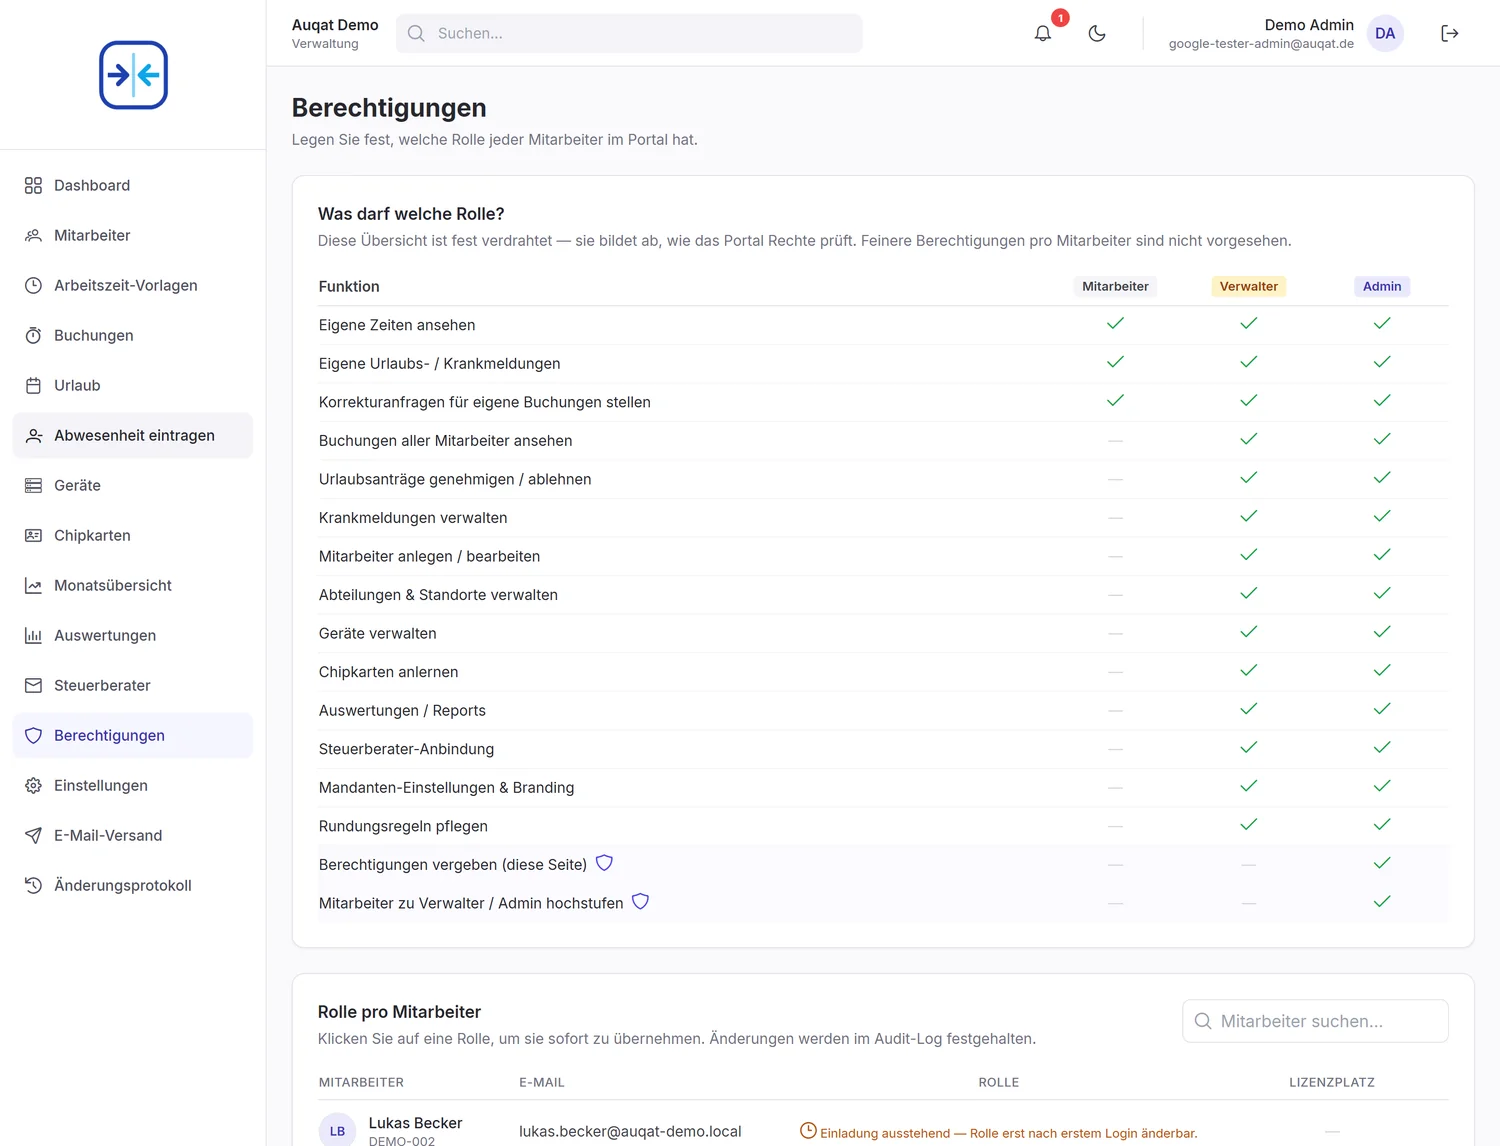
Task: Click the E-Mail-Versand paper plane icon
Action: 33,835
